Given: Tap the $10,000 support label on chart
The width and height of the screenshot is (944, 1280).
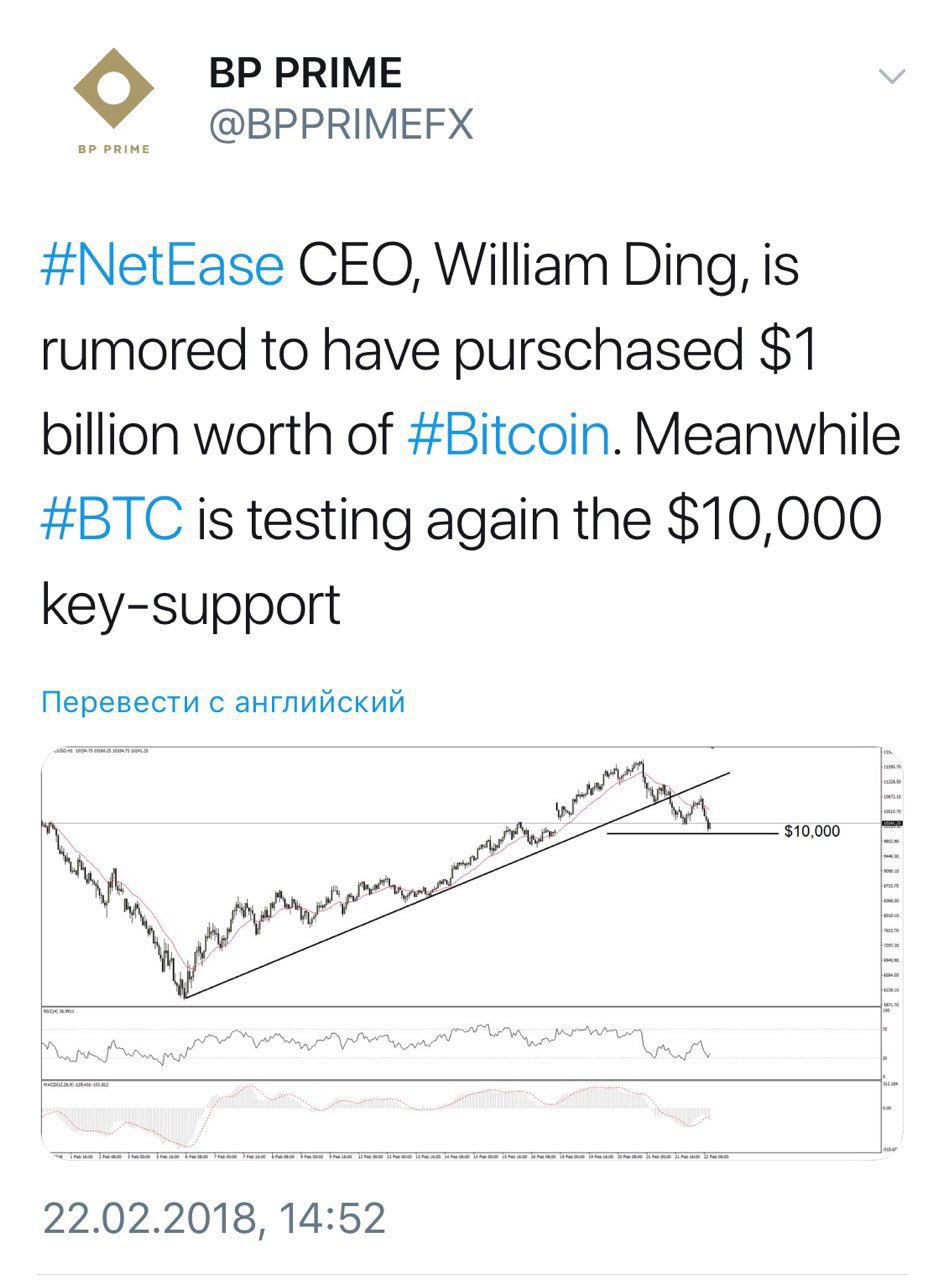Looking at the screenshot, I should point(812,831).
